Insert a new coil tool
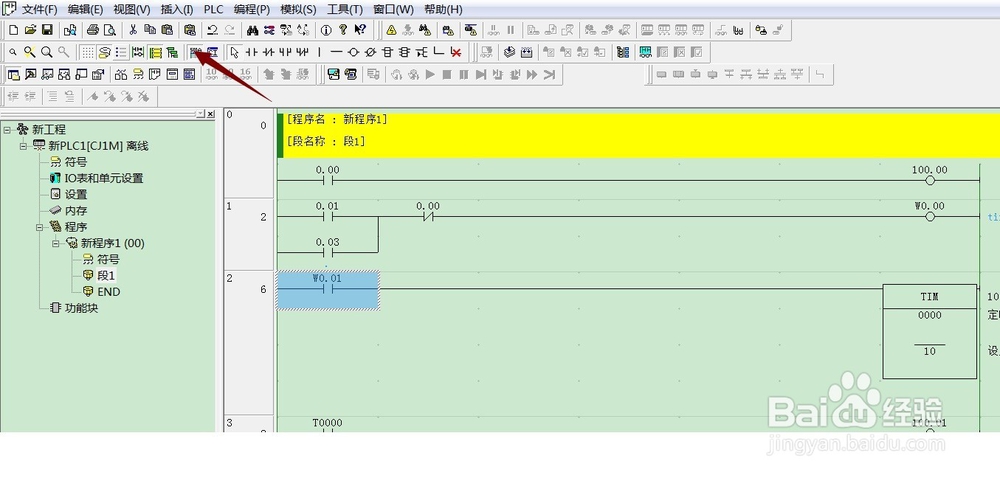The height and width of the screenshot is (478, 1000). [x=353, y=52]
